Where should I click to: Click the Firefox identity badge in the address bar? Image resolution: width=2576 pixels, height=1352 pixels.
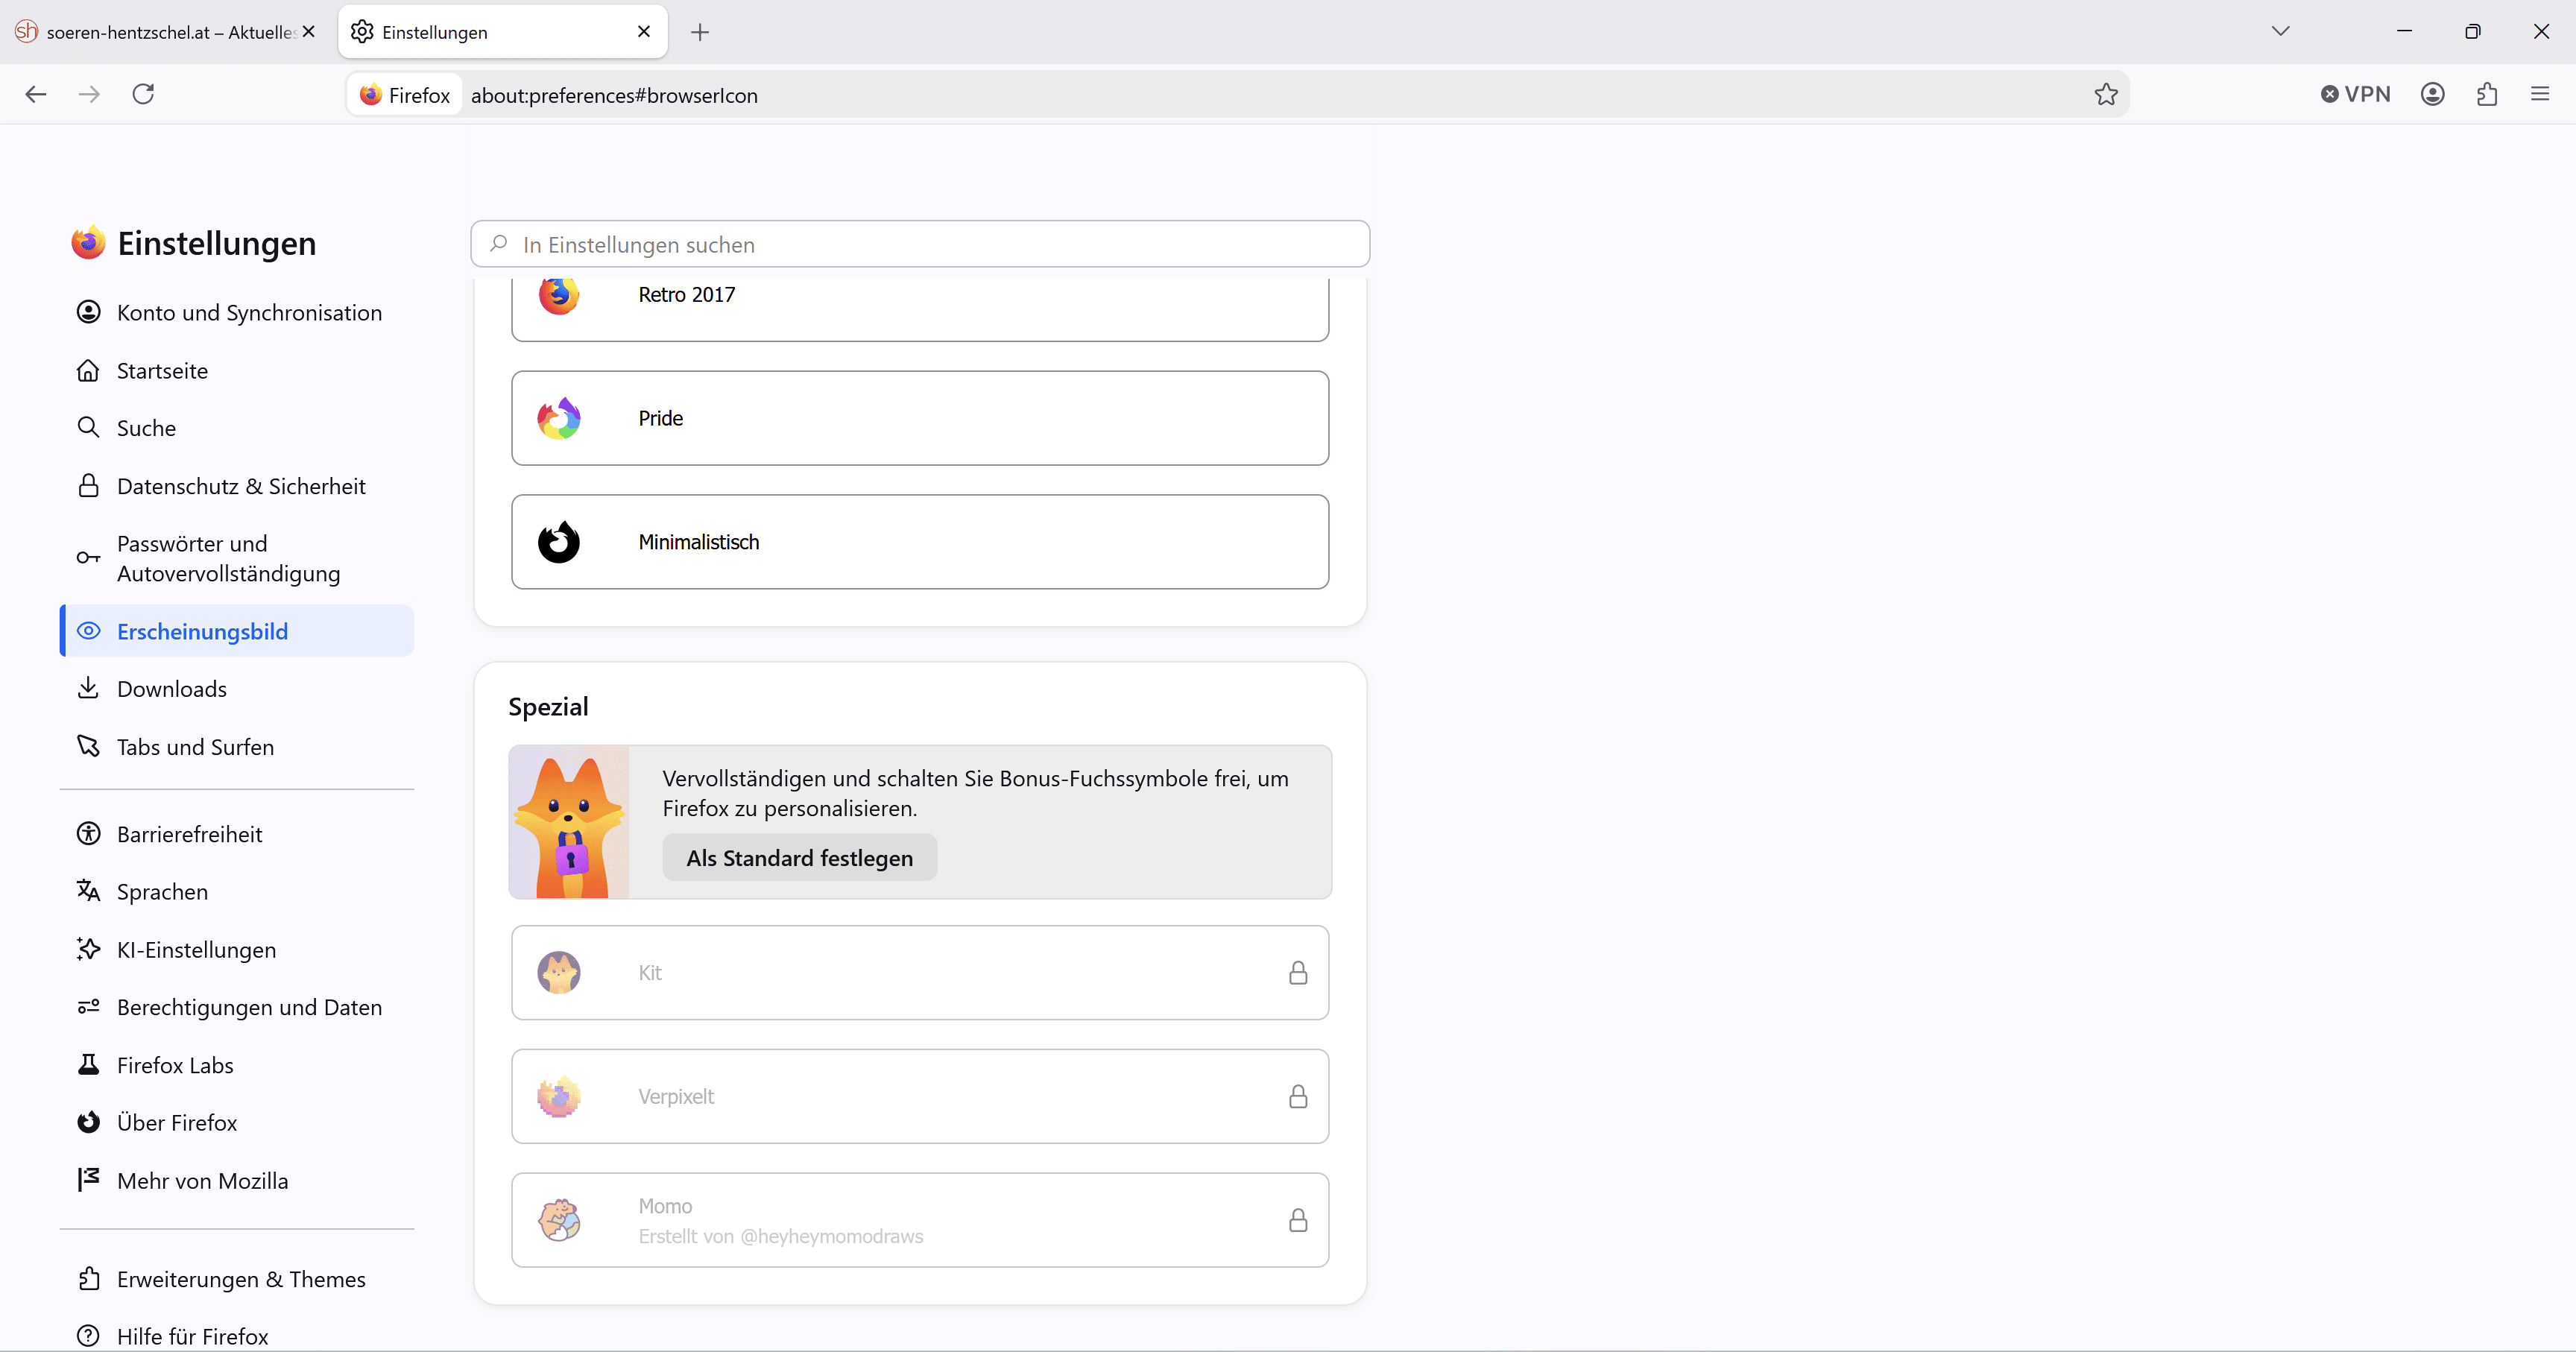pyautogui.click(x=405, y=95)
